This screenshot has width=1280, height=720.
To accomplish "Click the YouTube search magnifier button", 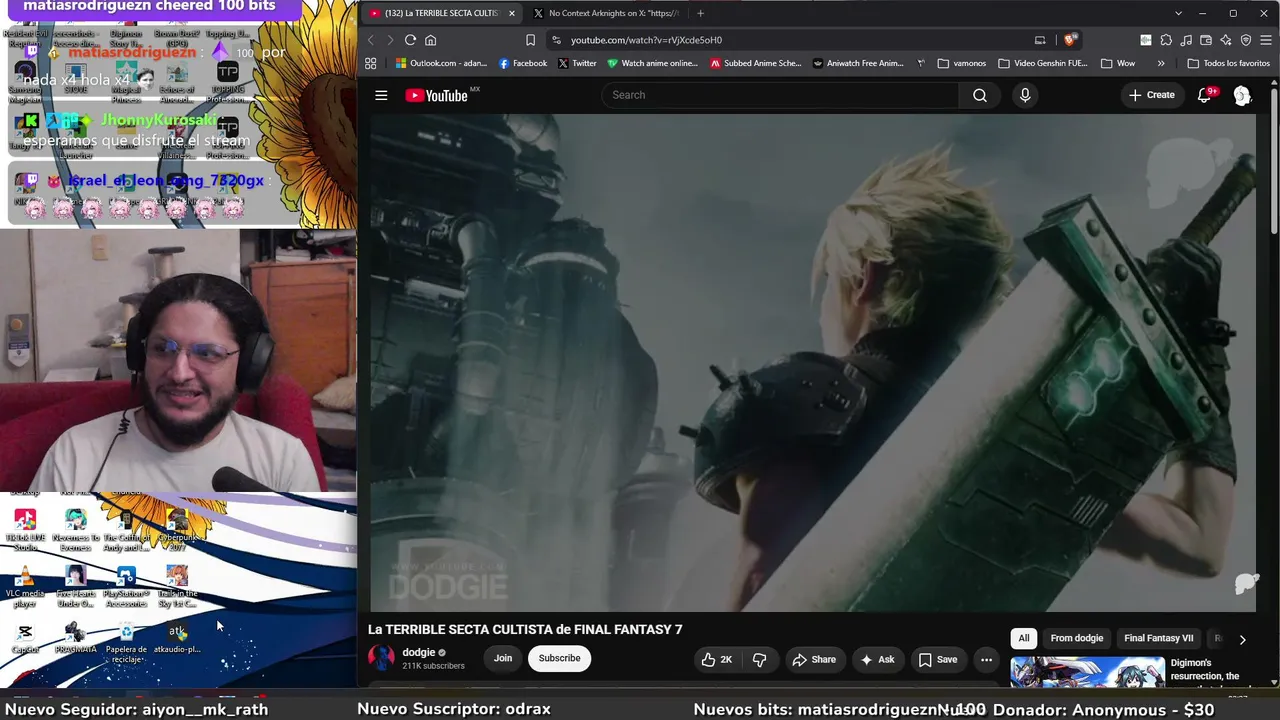I will point(980,95).
